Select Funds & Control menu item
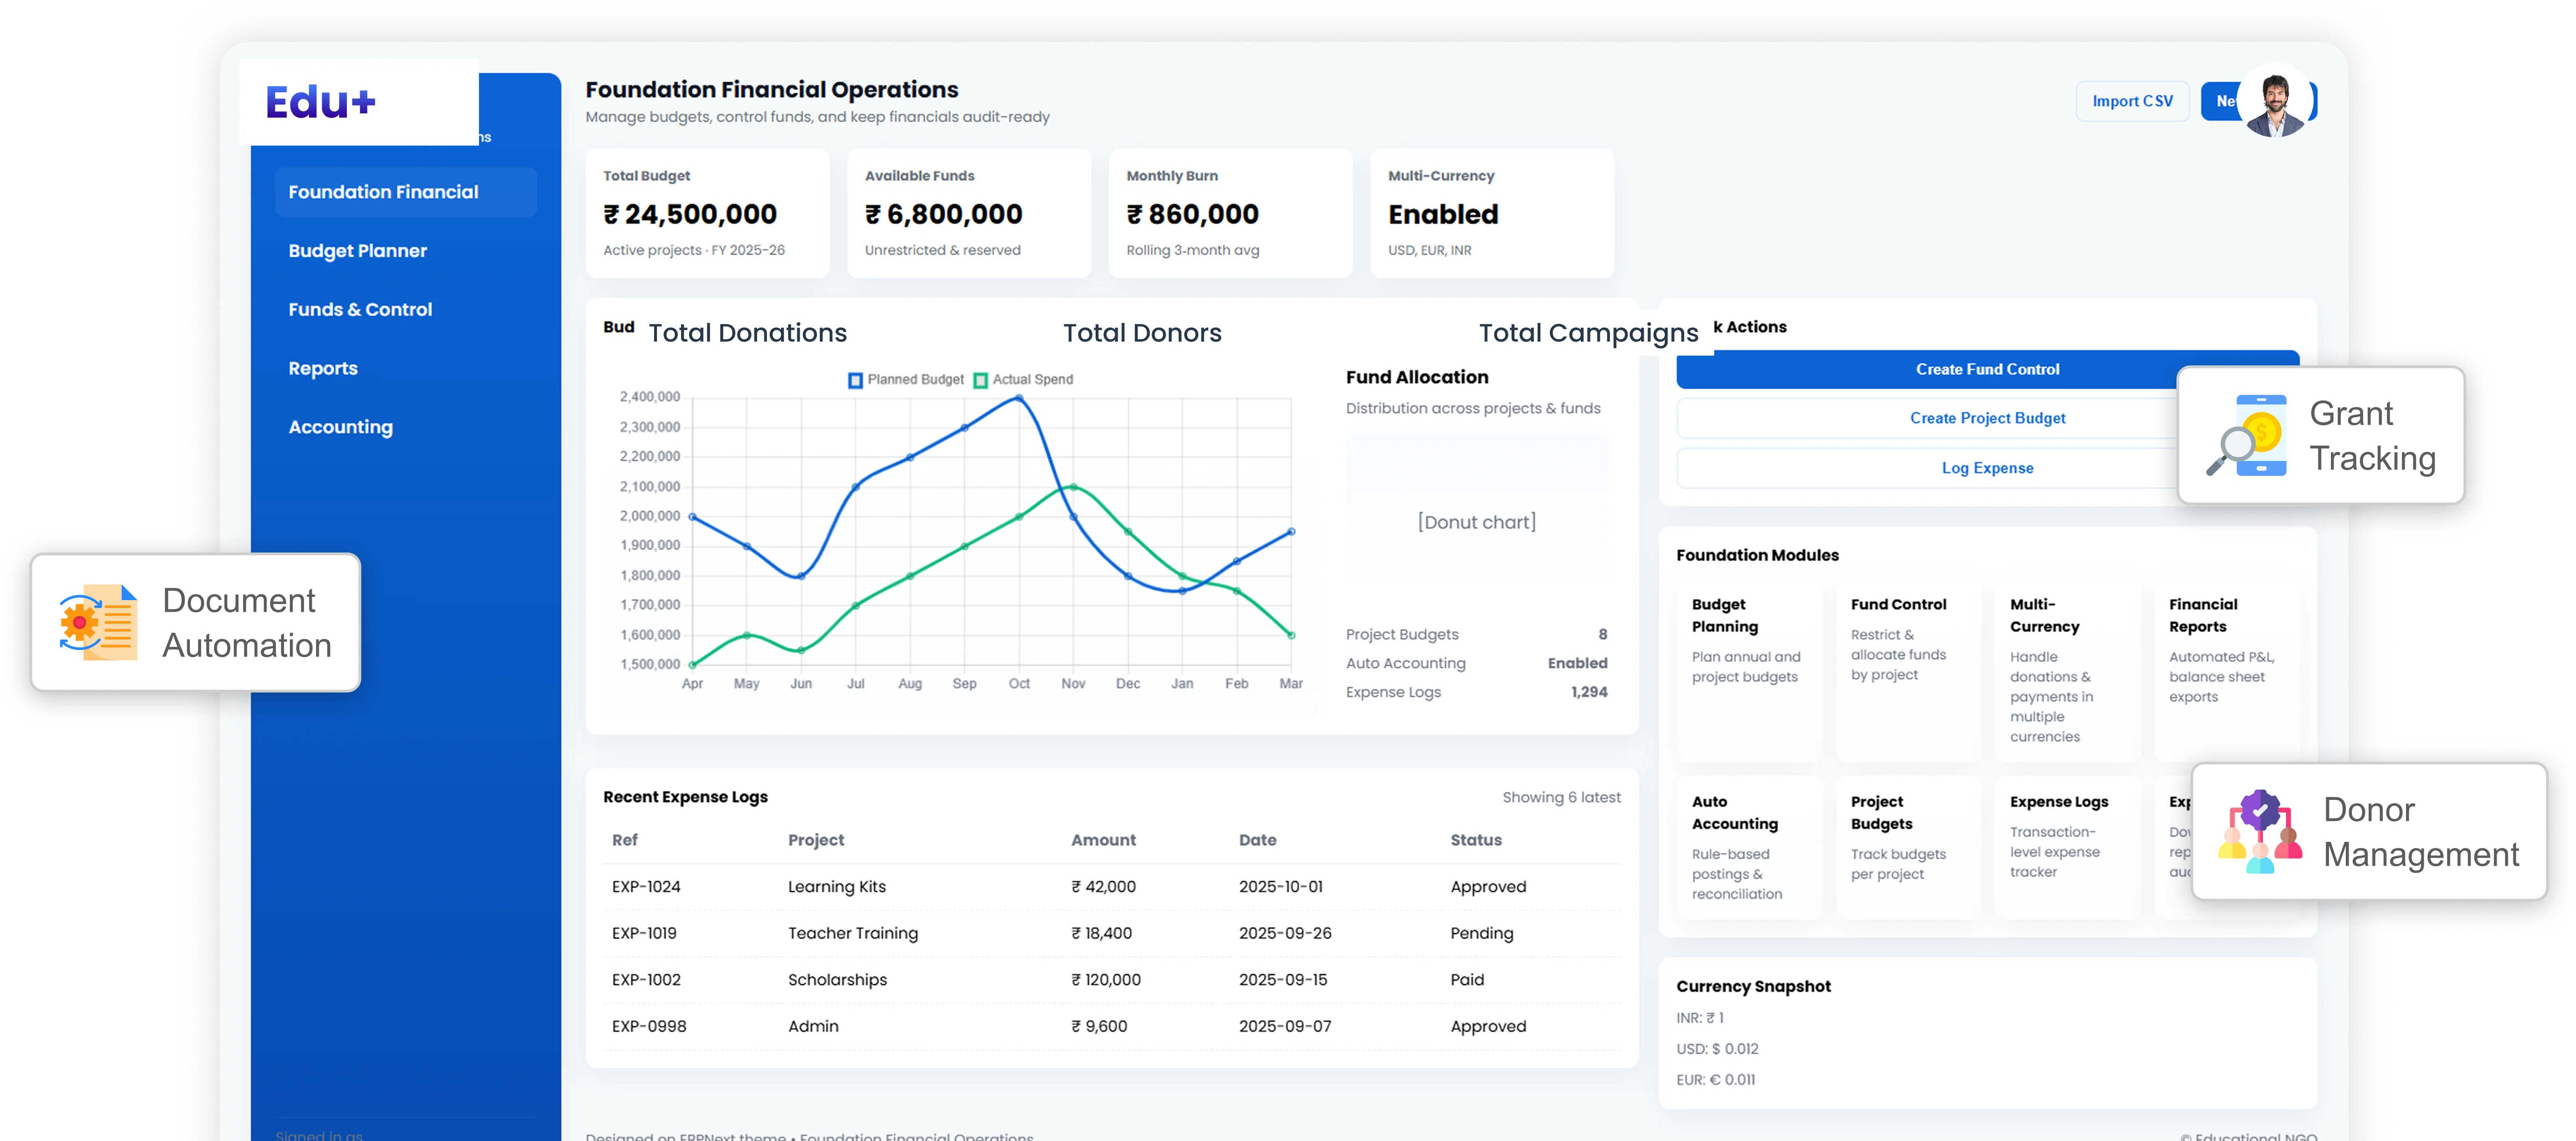 coord(360,310)
